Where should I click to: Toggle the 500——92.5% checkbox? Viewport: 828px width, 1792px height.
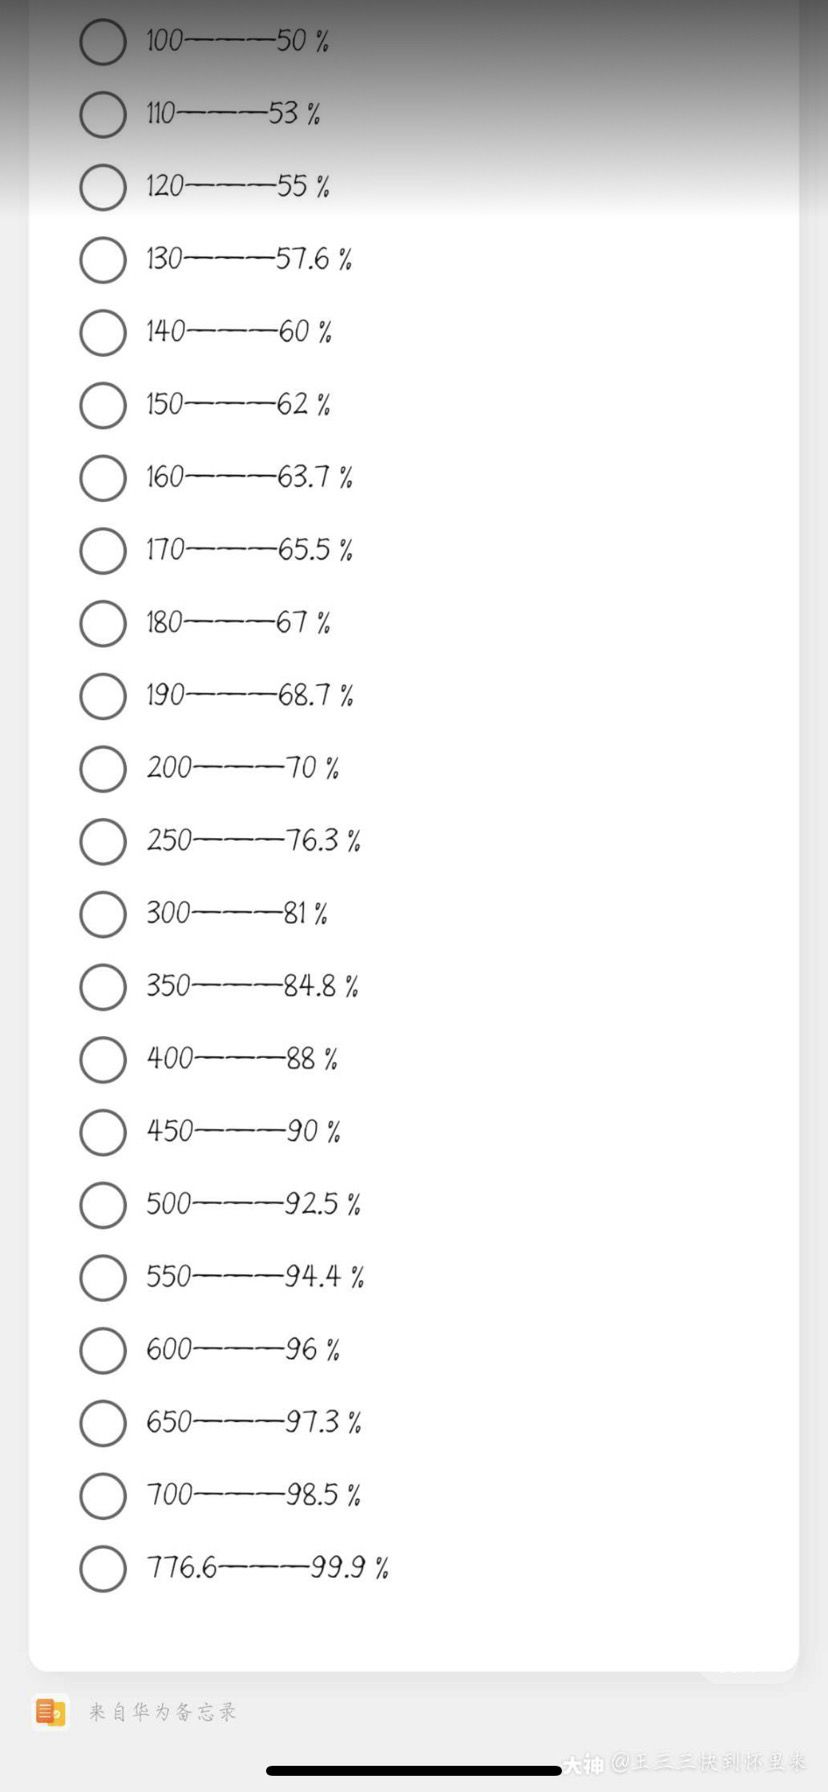[x=103, y=1205]
